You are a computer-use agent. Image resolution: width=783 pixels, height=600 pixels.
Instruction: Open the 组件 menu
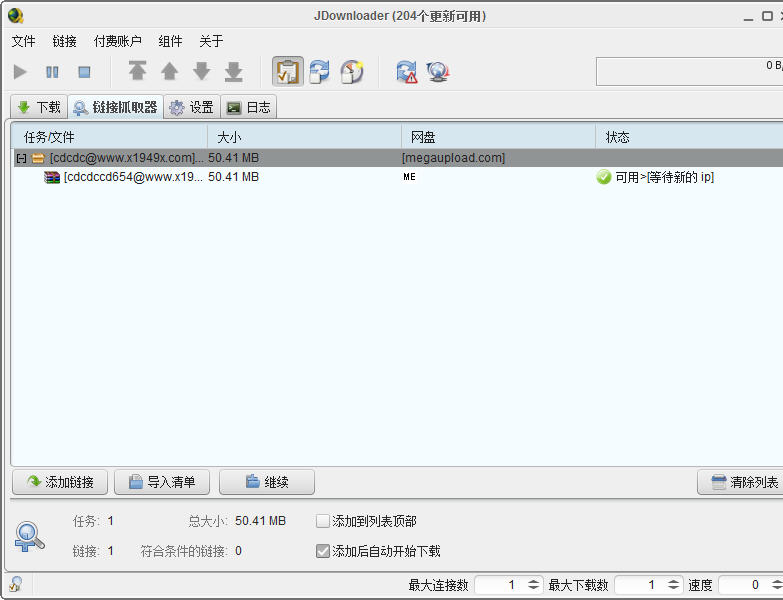(170, 41)
